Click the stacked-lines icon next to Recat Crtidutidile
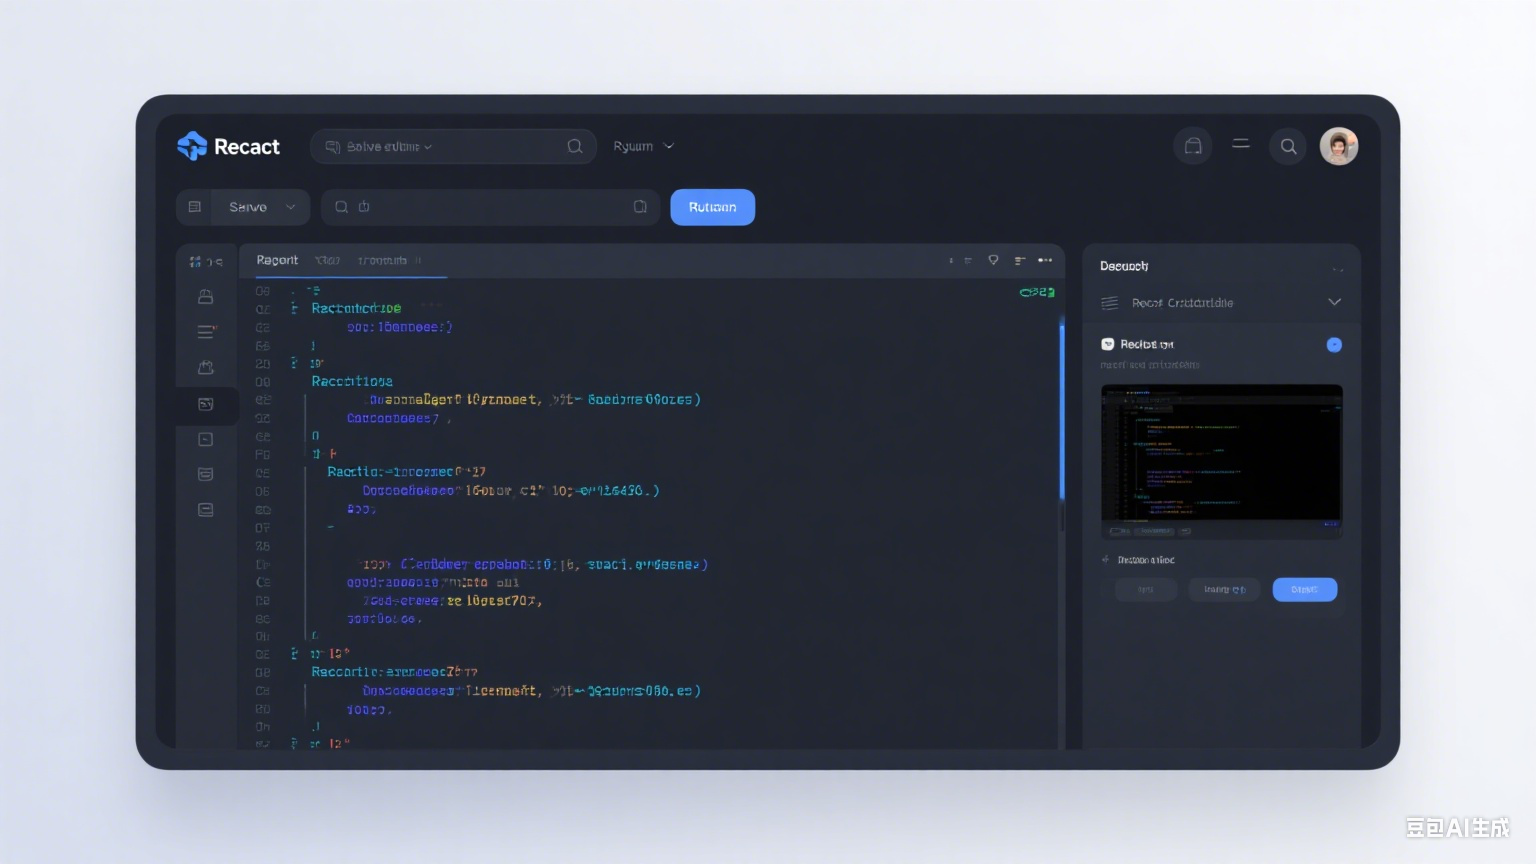This screenshot has width=1536, height=864. coord(1109,302)
